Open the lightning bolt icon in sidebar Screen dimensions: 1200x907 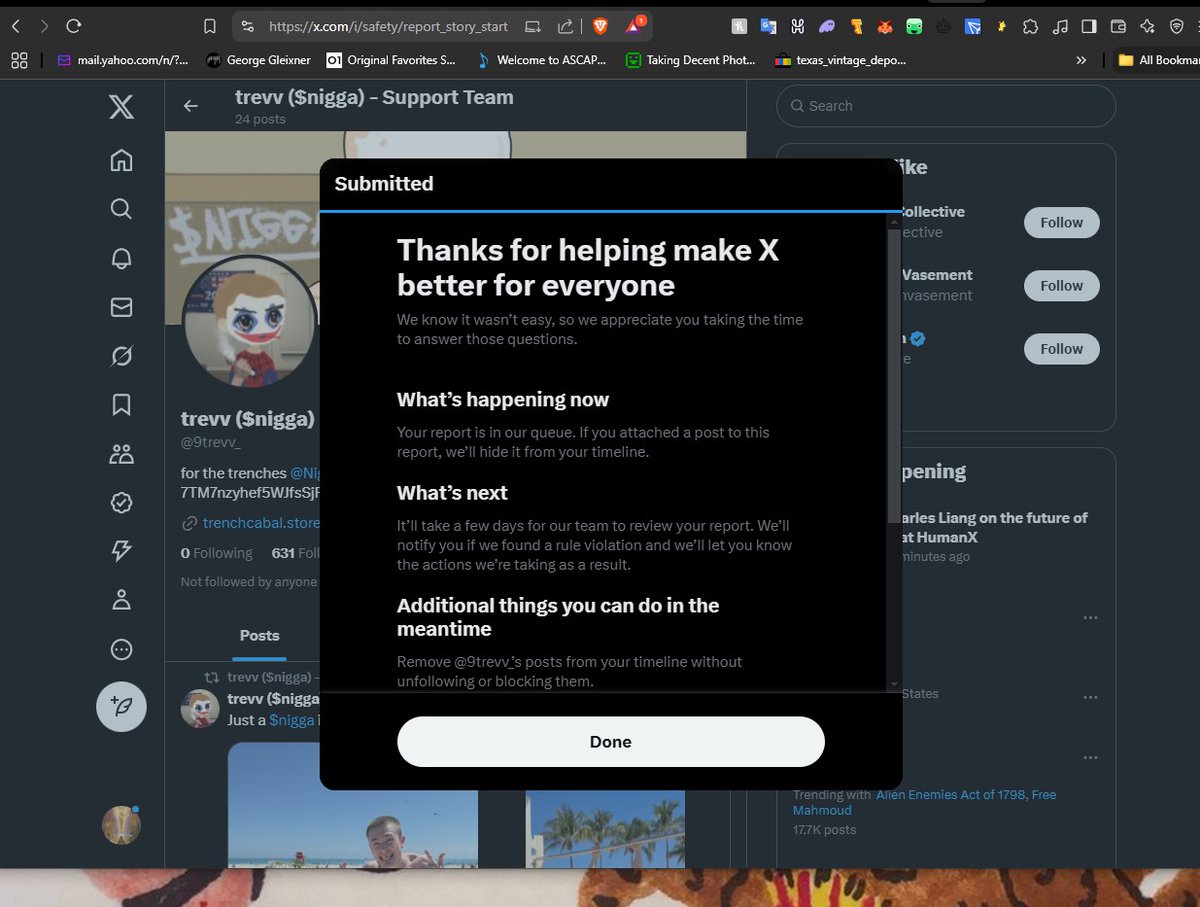(x=121, y=551)
